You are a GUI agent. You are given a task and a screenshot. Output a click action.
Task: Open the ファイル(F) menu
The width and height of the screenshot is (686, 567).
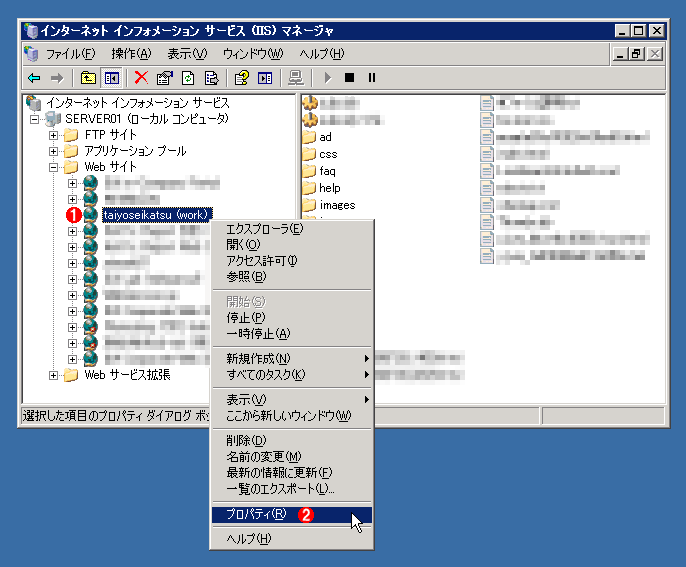pos(70,54)
